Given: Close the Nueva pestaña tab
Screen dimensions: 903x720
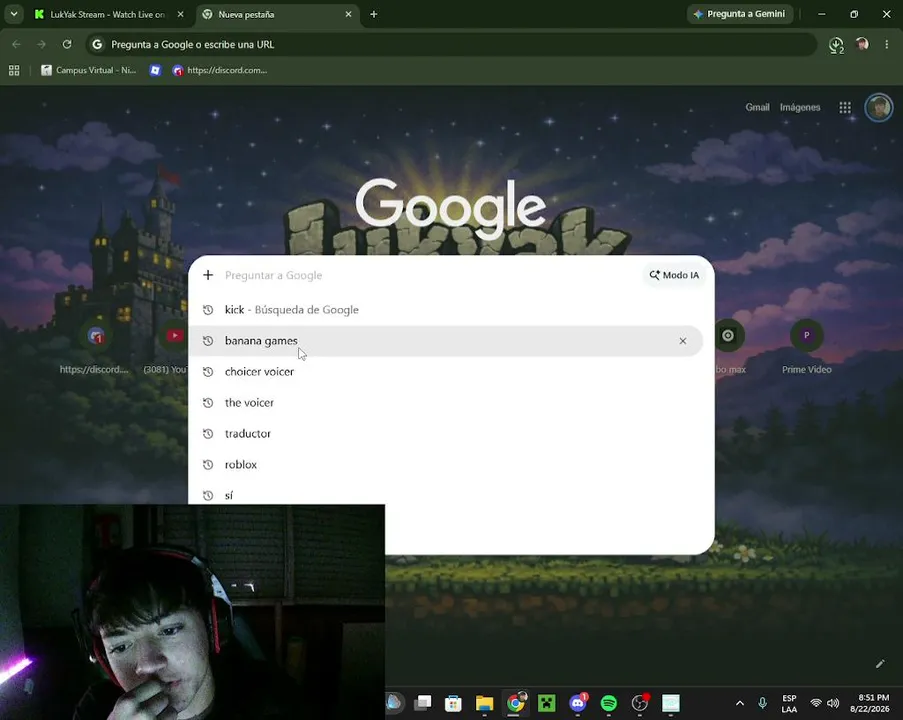Looking at the screenshot, I should click(x=348, y=14).
